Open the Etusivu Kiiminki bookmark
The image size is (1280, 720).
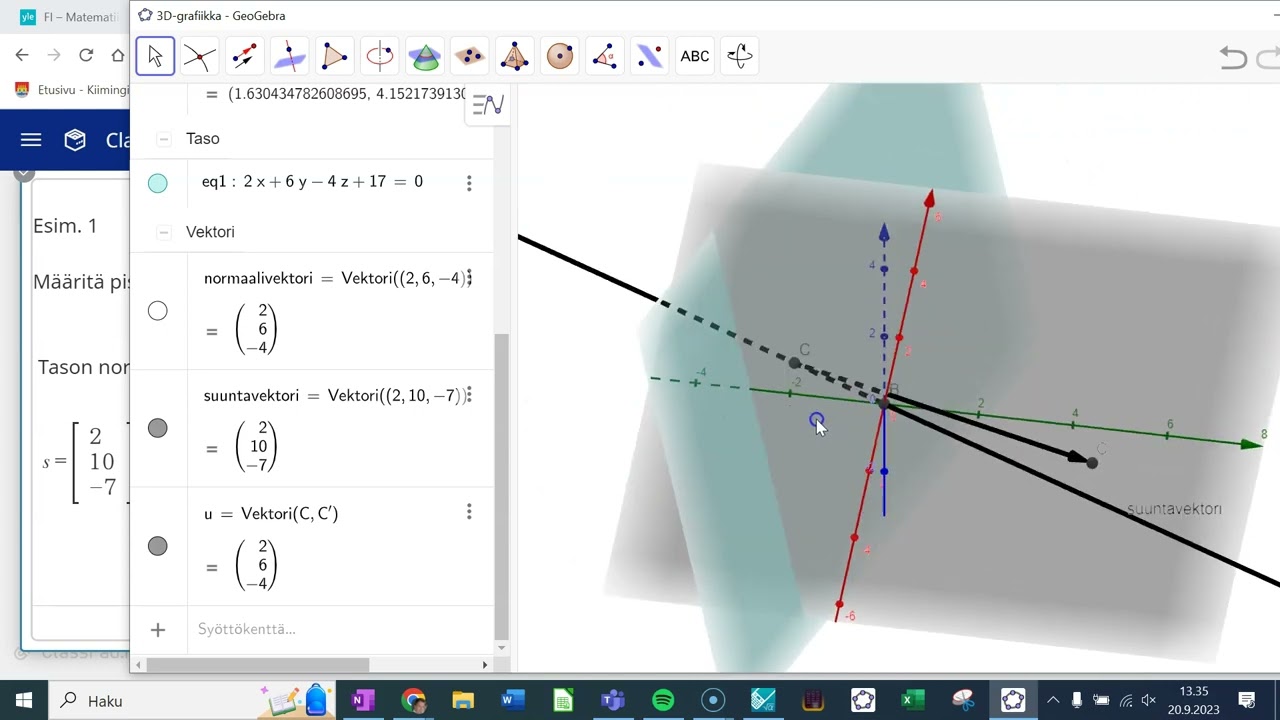[x=72, y=90]
